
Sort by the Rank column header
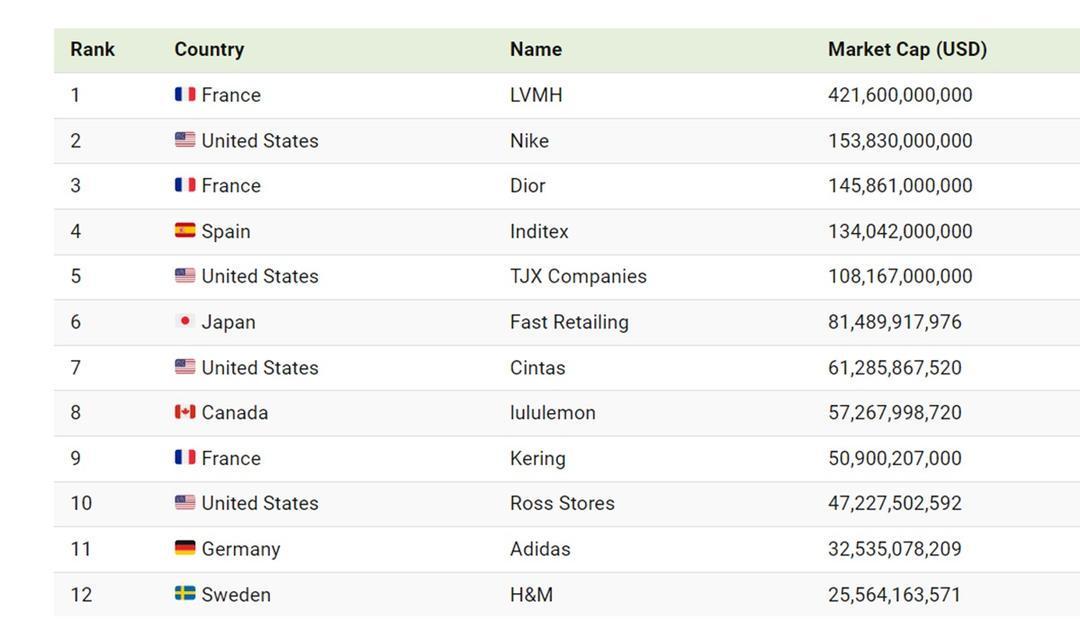[92, 49]
